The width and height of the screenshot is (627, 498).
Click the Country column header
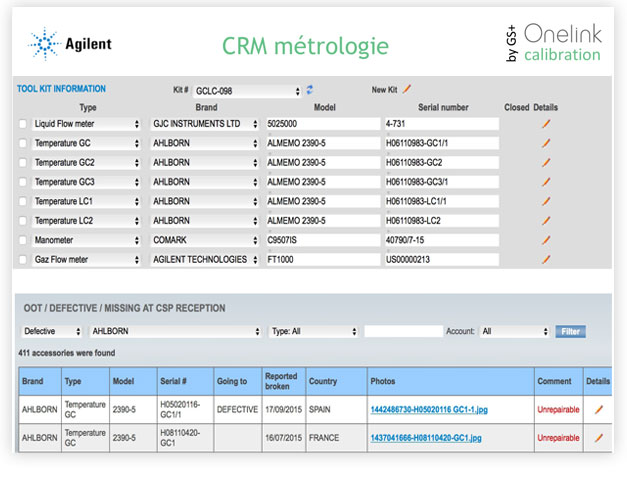click(x=336, y=382)
